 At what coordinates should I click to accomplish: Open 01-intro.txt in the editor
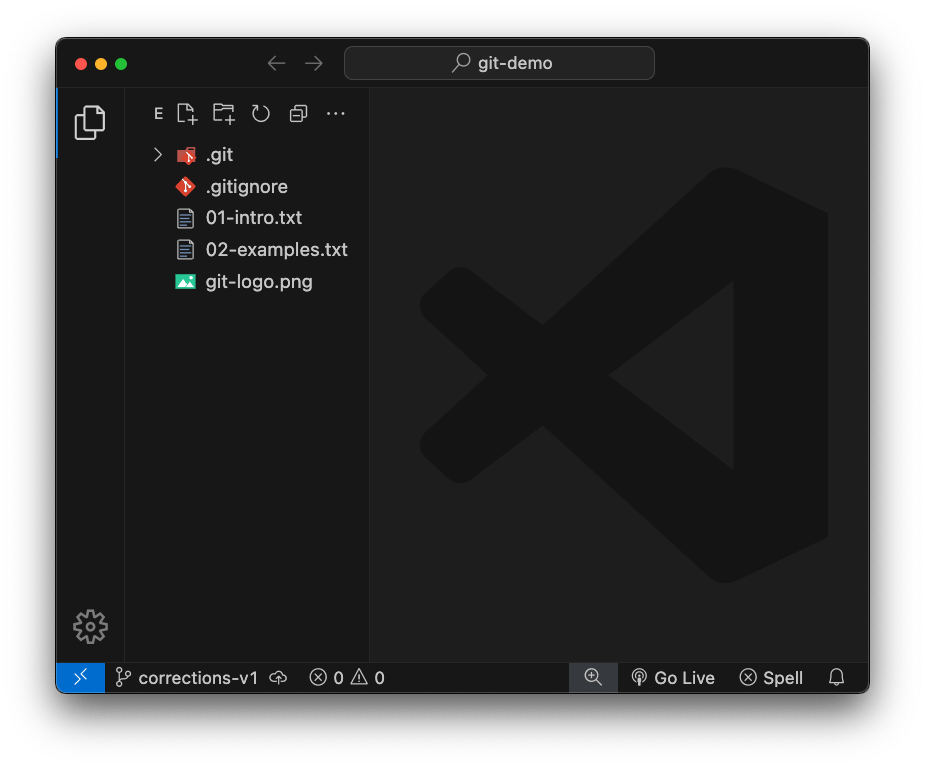point(247,218)
